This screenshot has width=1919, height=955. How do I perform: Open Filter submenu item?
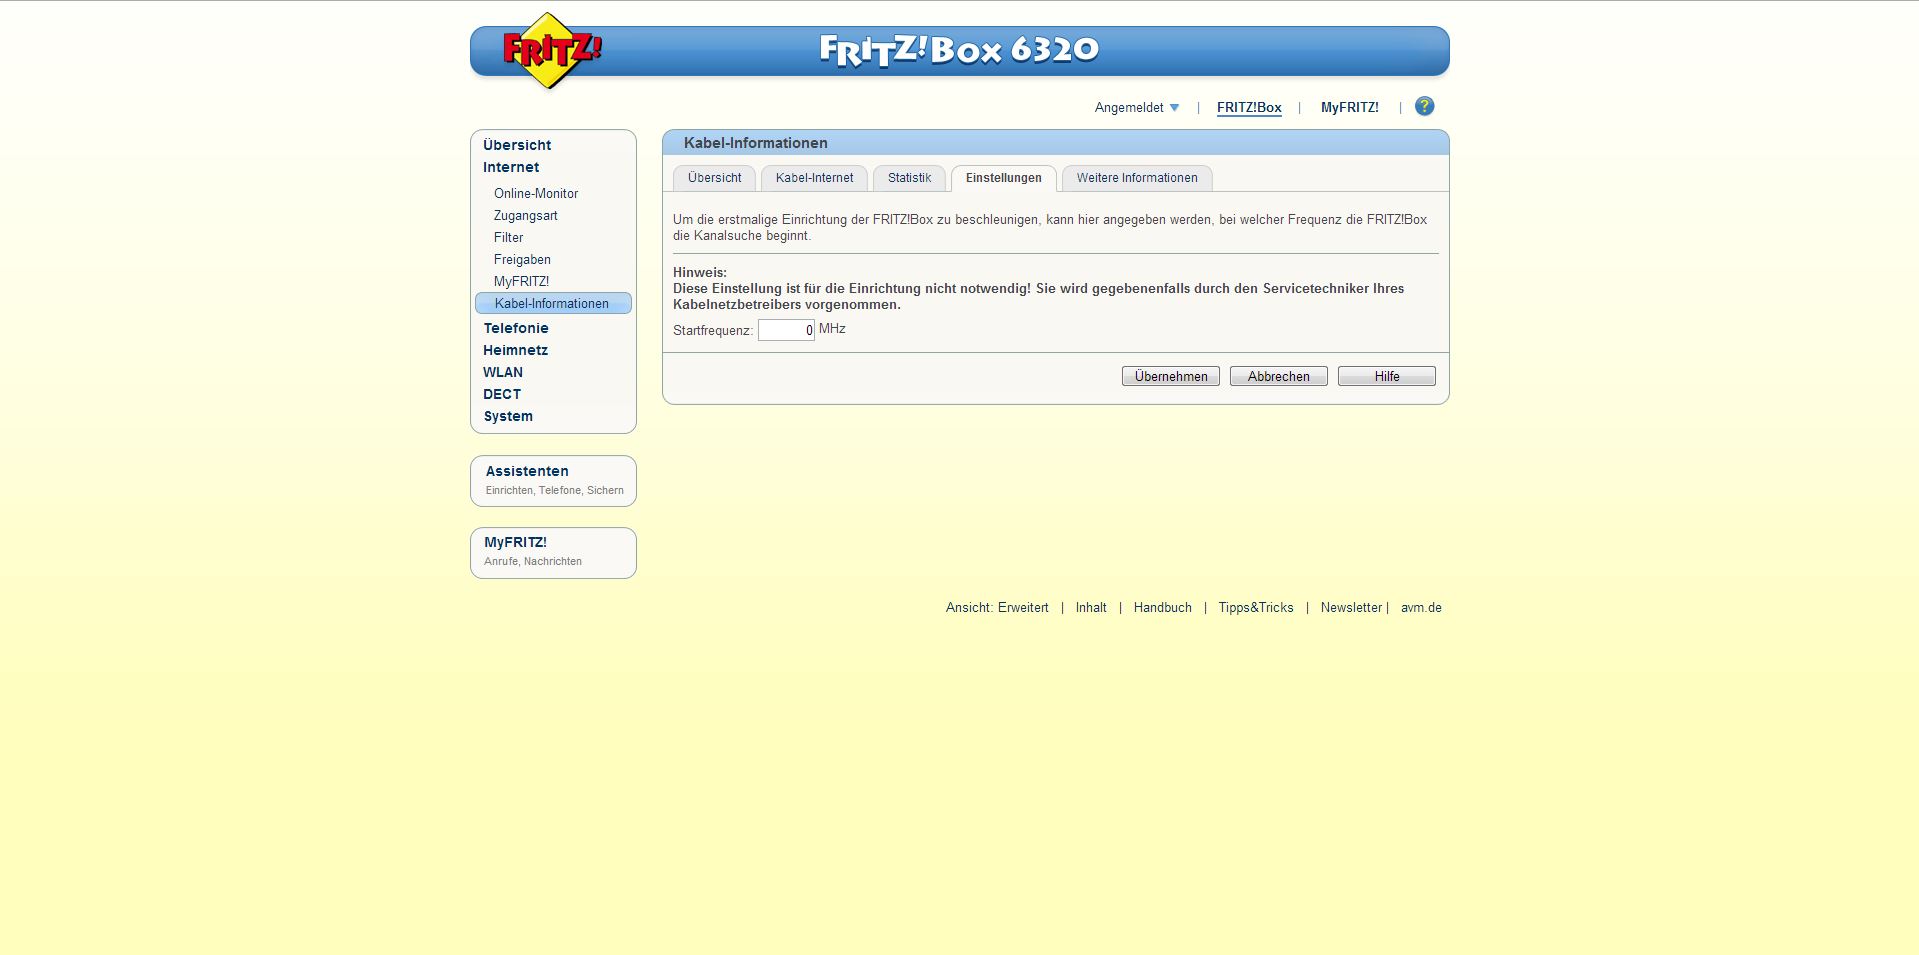tap(508, 237)
